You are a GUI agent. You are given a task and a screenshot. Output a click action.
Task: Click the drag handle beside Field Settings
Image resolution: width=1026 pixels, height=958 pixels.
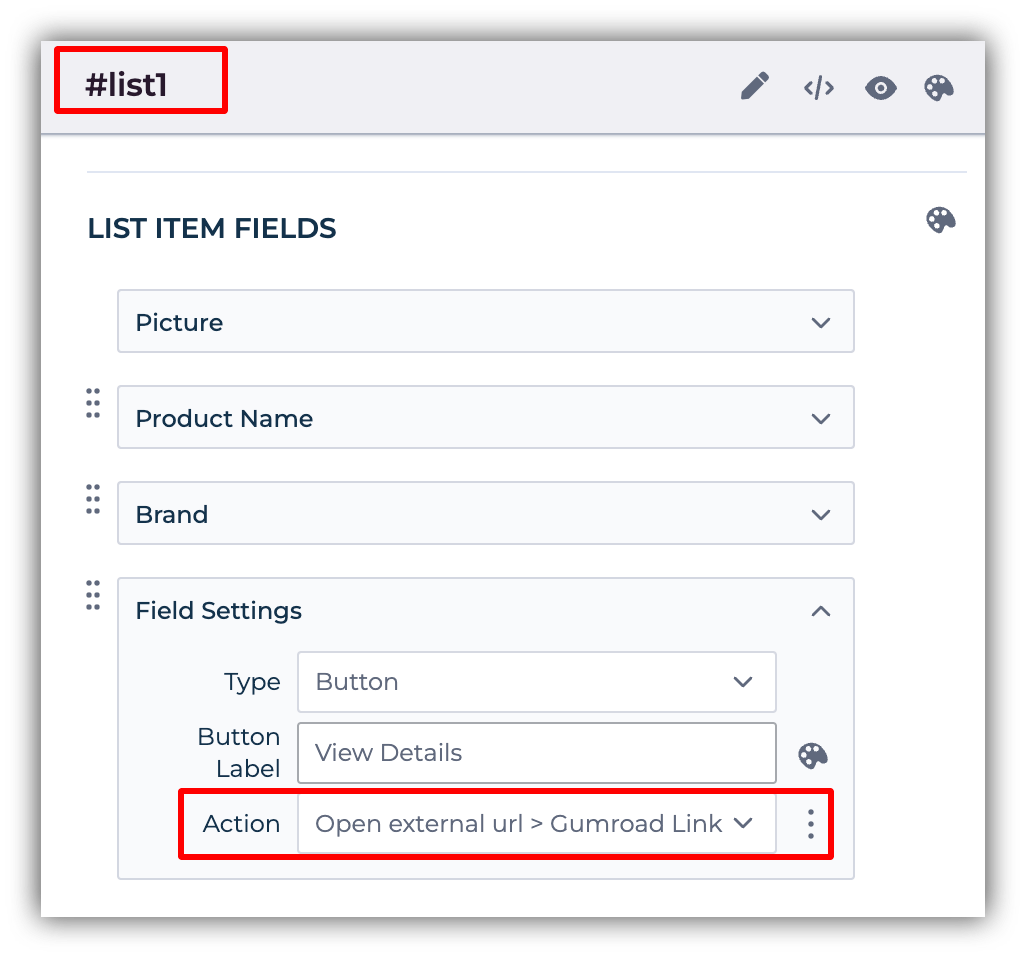[92, 594]
